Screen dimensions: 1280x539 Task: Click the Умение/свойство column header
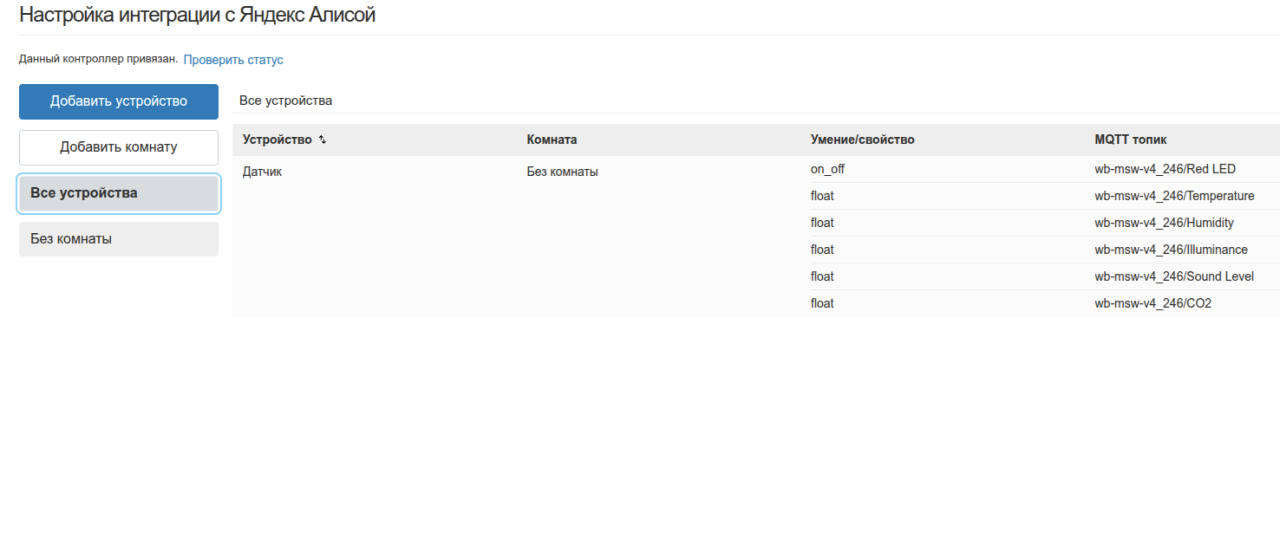coord(862,140)
